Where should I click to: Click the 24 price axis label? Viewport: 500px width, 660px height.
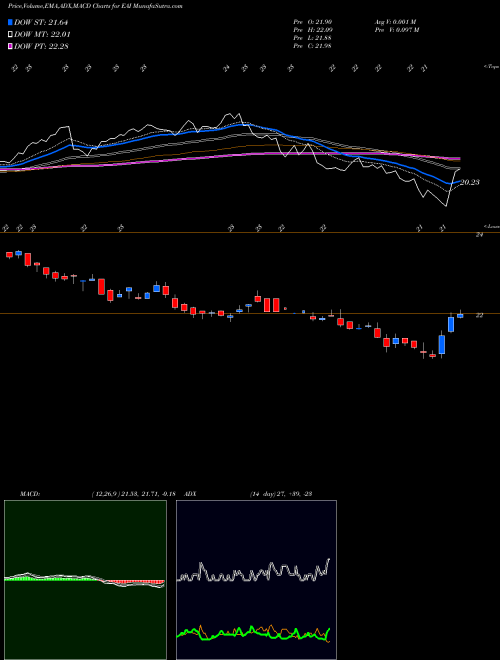[479, 235]
